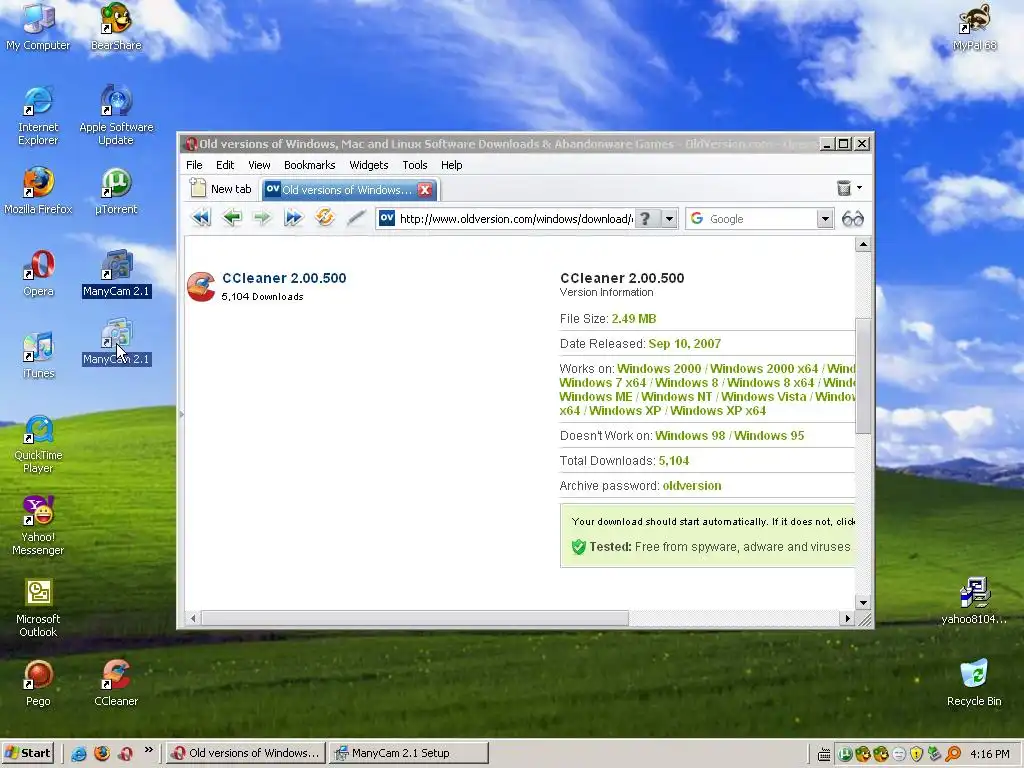Click the Fast Forward toolbar button
This screenshot has width=1024, height=768.
(293, 217)
